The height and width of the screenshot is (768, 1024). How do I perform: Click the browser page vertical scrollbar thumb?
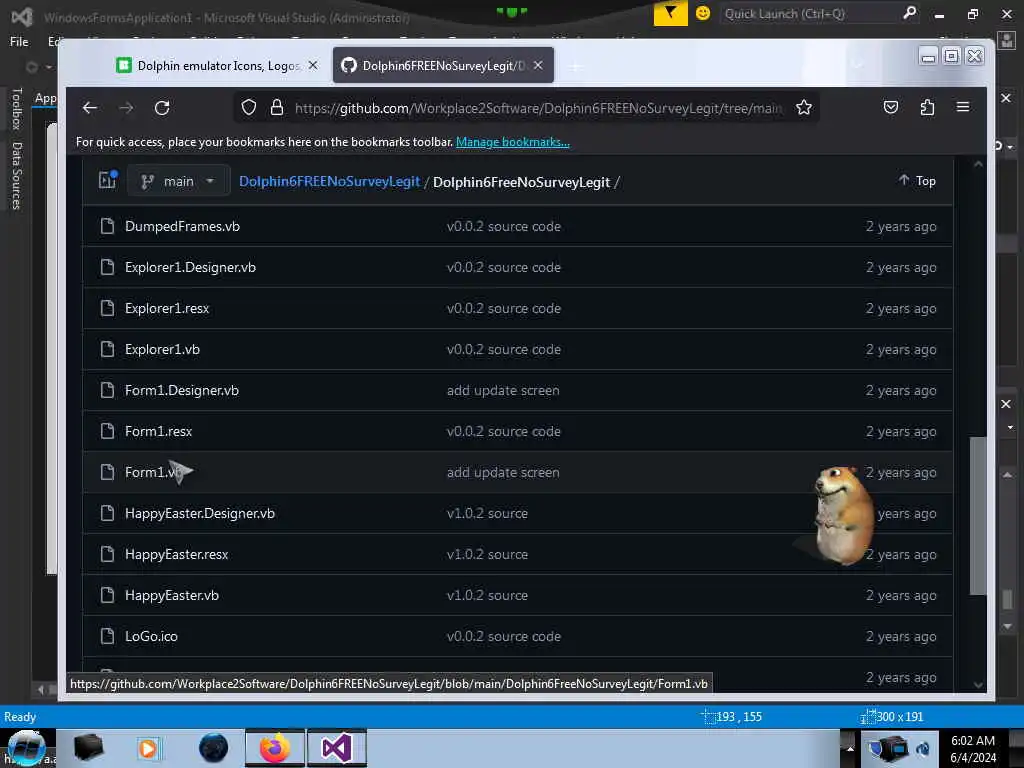pyautogui.click(x=978, y=515)
